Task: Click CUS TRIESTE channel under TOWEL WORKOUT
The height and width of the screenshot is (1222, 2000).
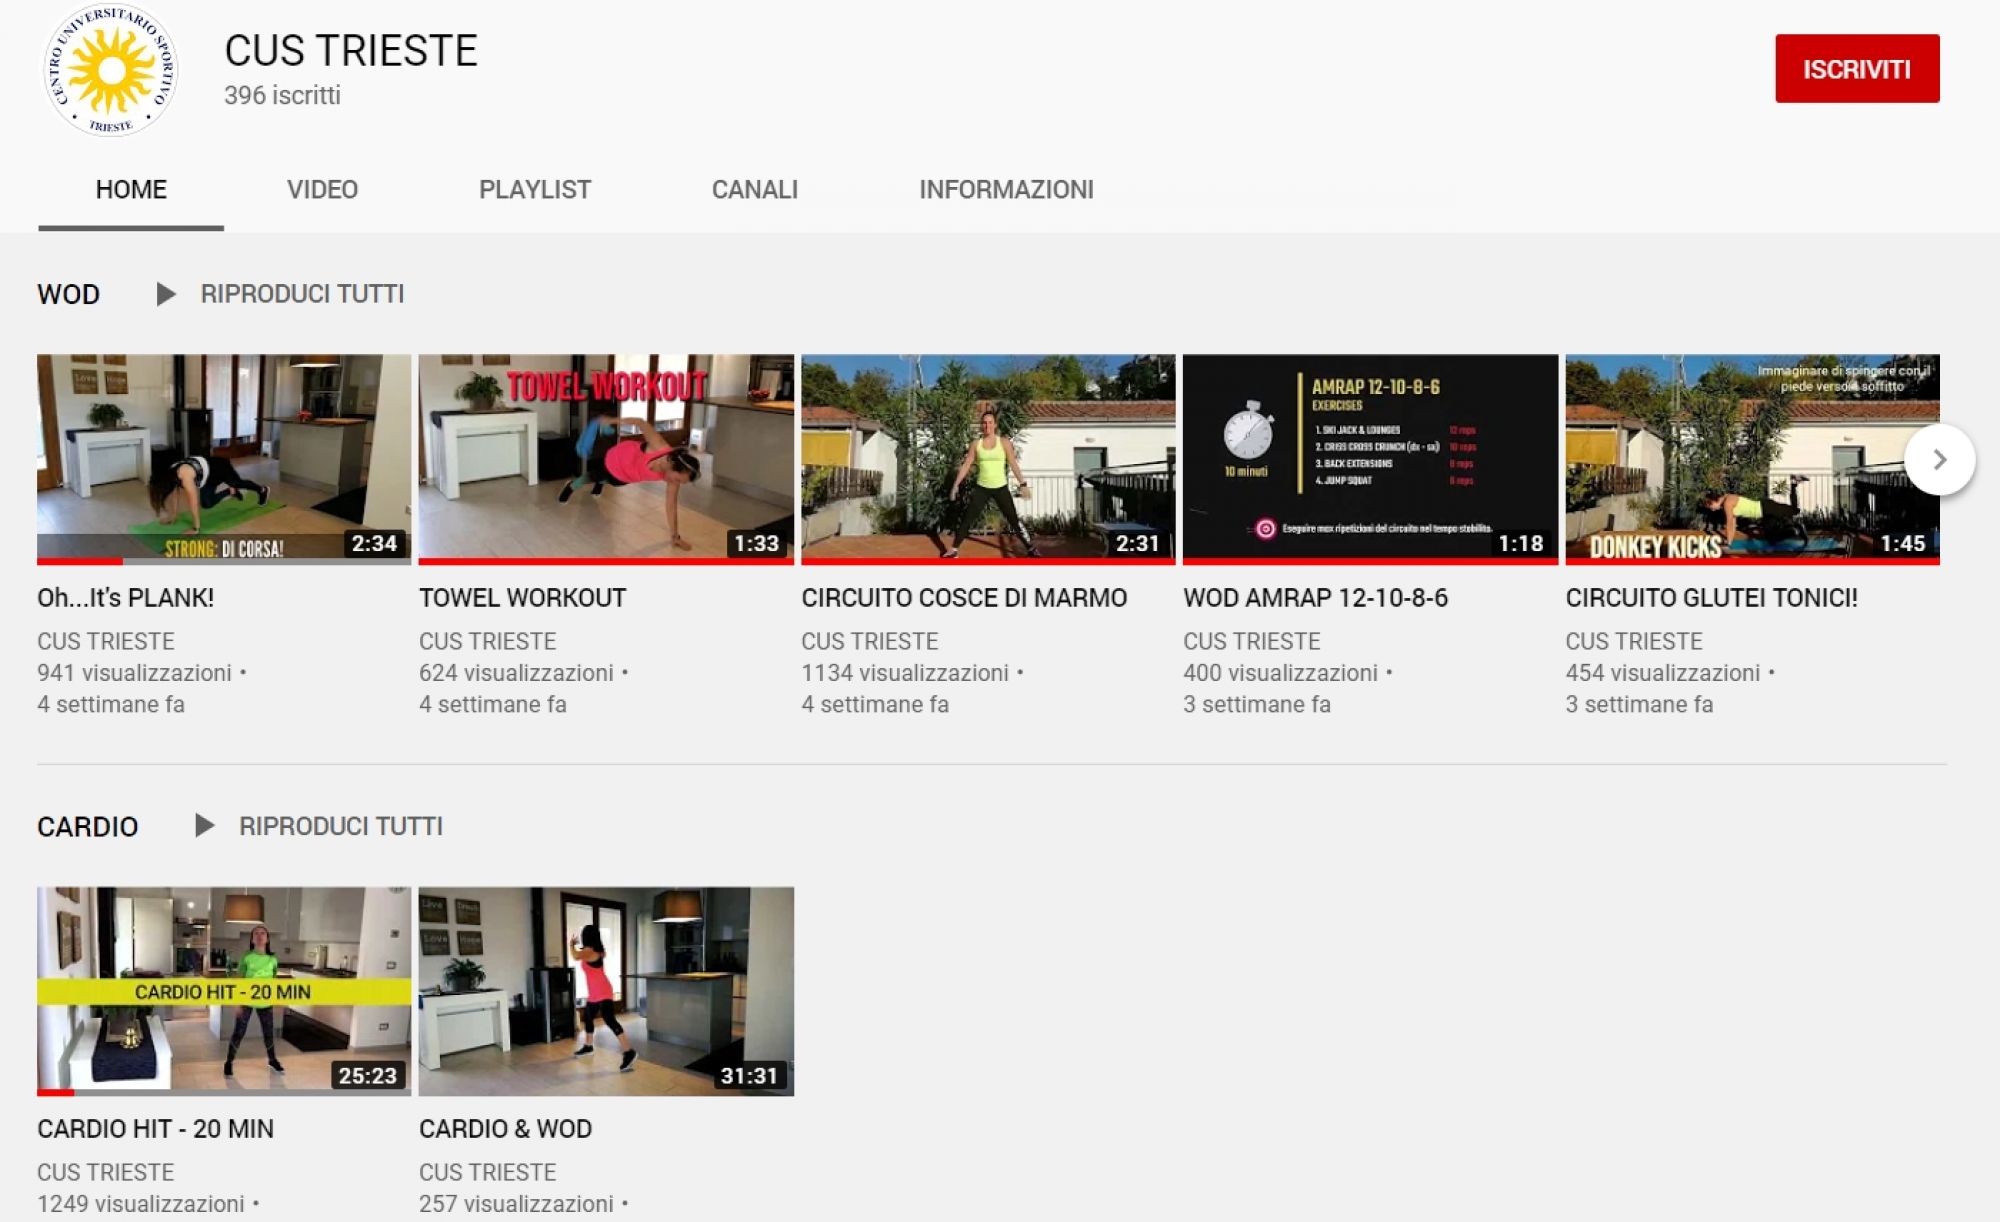Action: pyautogui.click(x=487, y=641)
